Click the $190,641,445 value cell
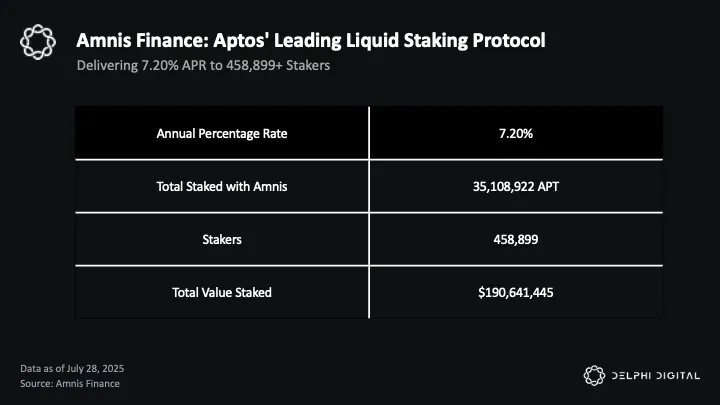 point(516,292)
